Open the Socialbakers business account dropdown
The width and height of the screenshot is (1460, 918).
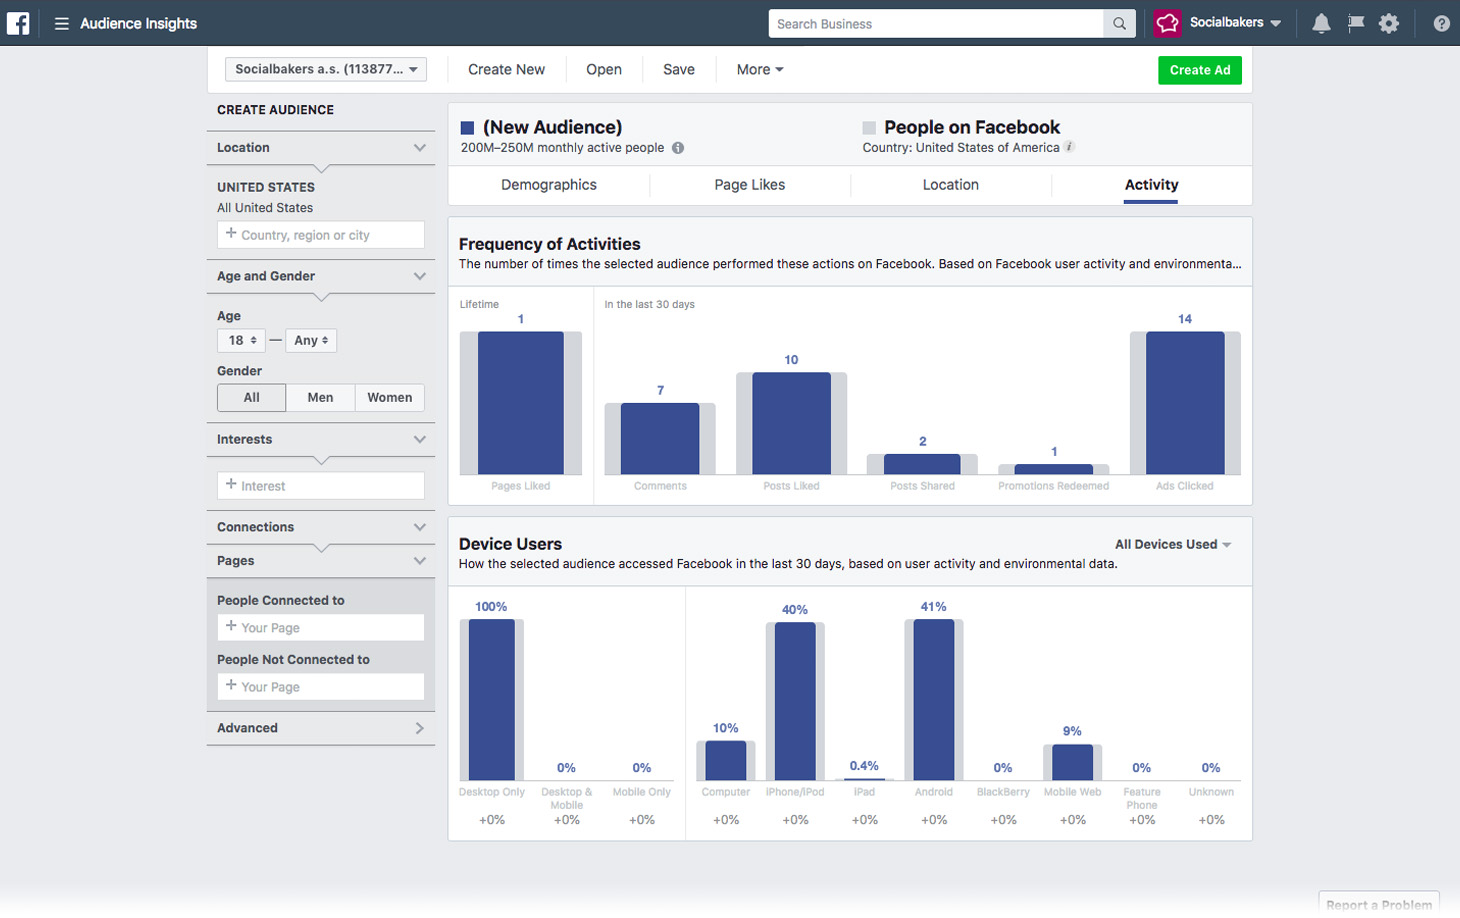tap(1235, 22)
